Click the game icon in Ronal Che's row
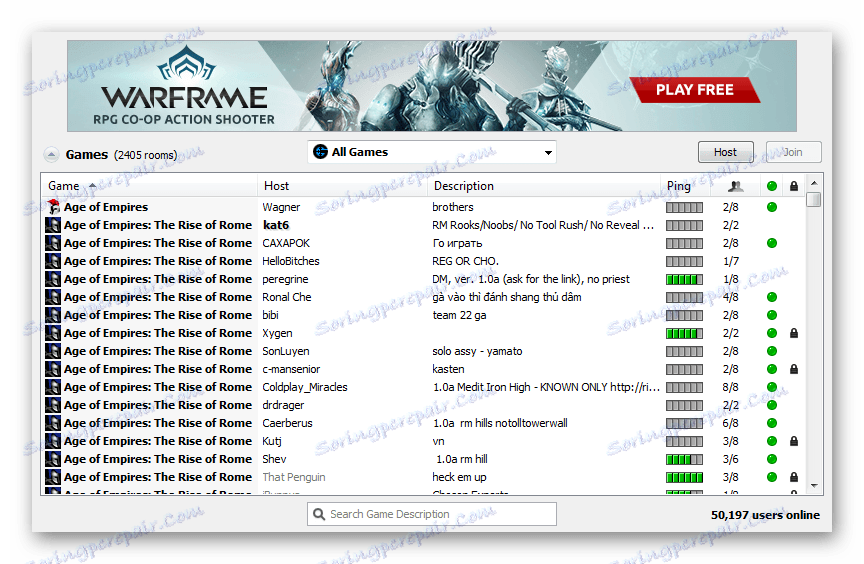Image resolution: width=864 pixels, height=564 pixels. coord(53,297)
